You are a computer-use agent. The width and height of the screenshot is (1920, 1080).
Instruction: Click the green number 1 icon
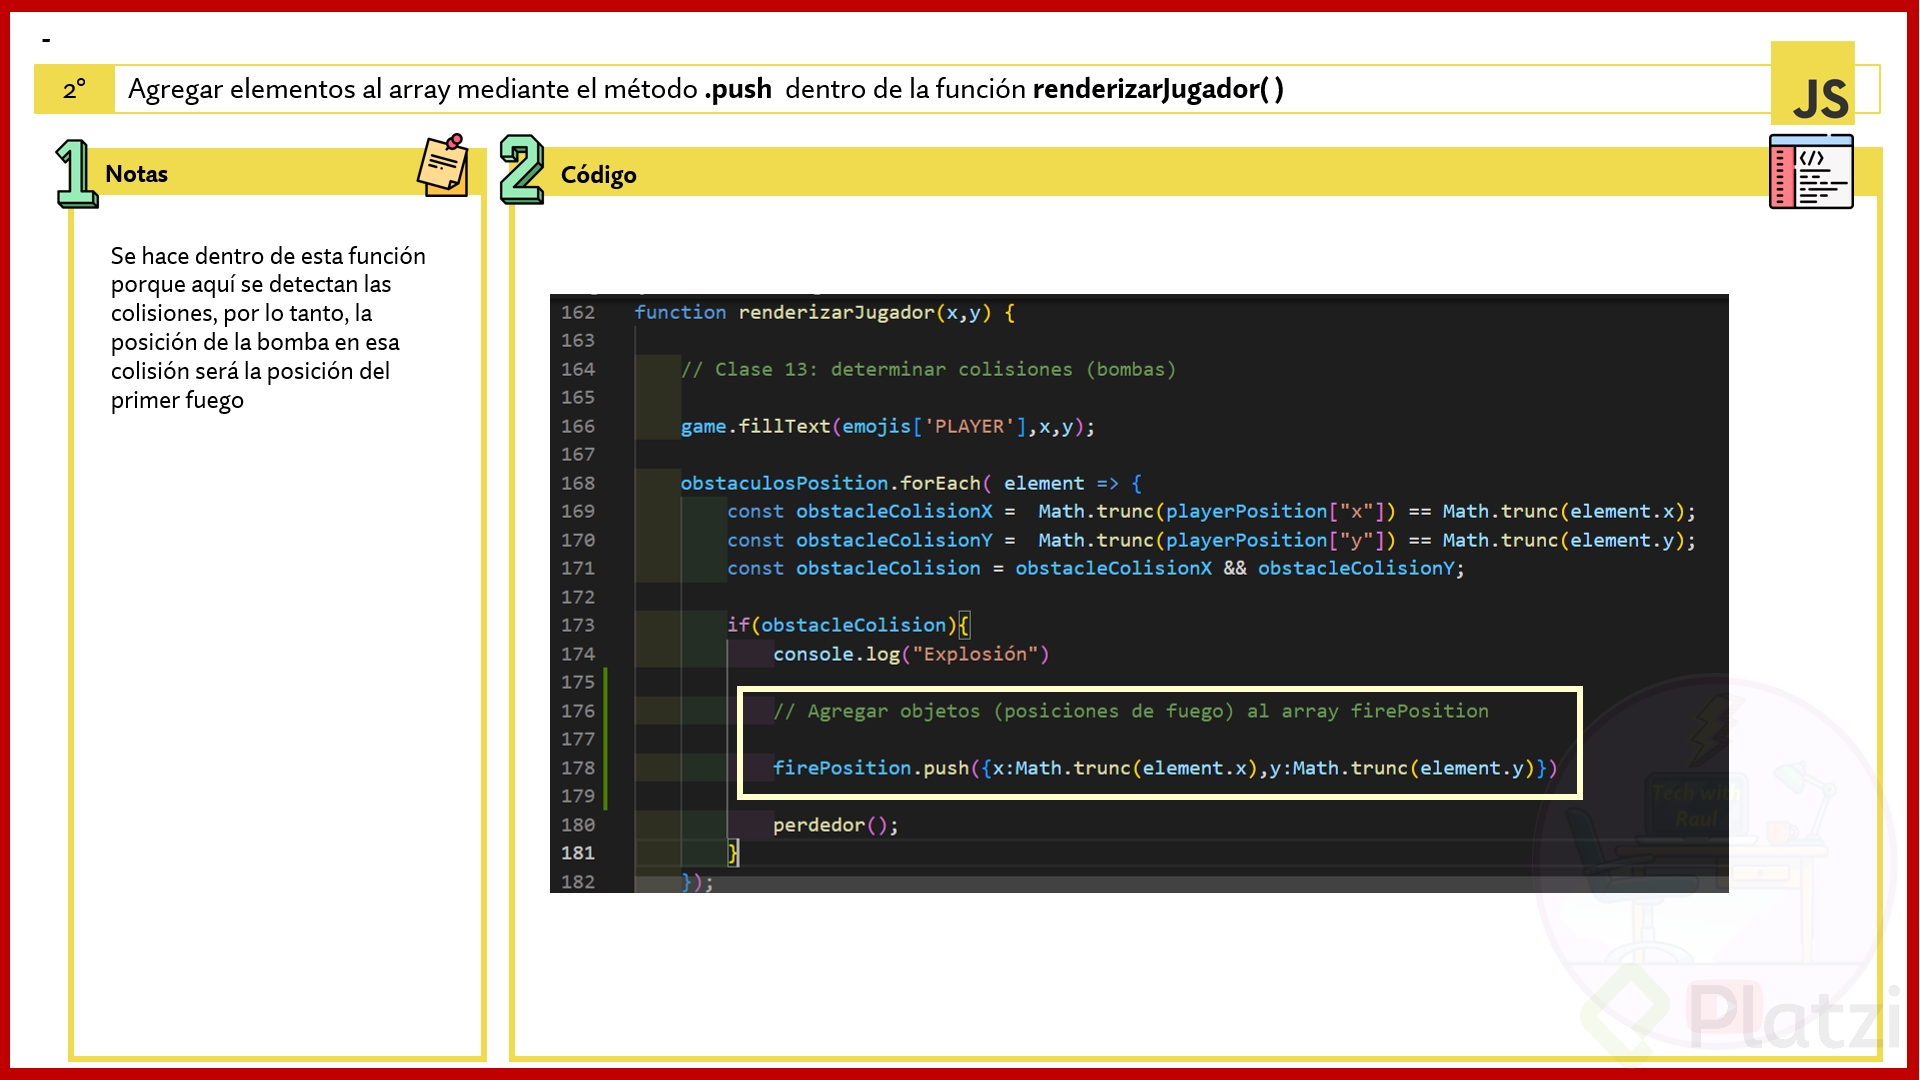pos(76,173)
